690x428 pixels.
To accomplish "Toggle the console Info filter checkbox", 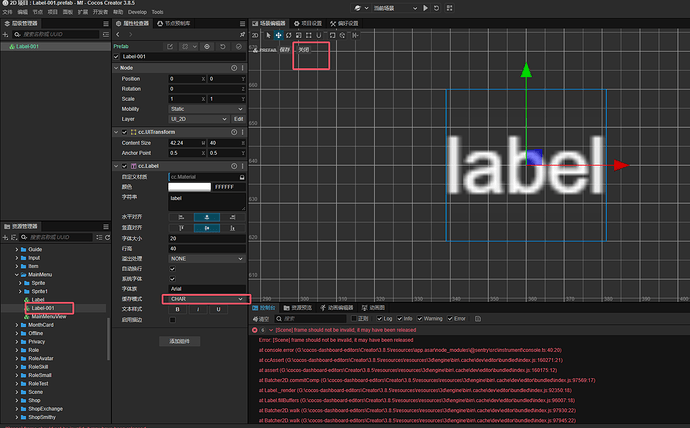I will pos(400,318).
